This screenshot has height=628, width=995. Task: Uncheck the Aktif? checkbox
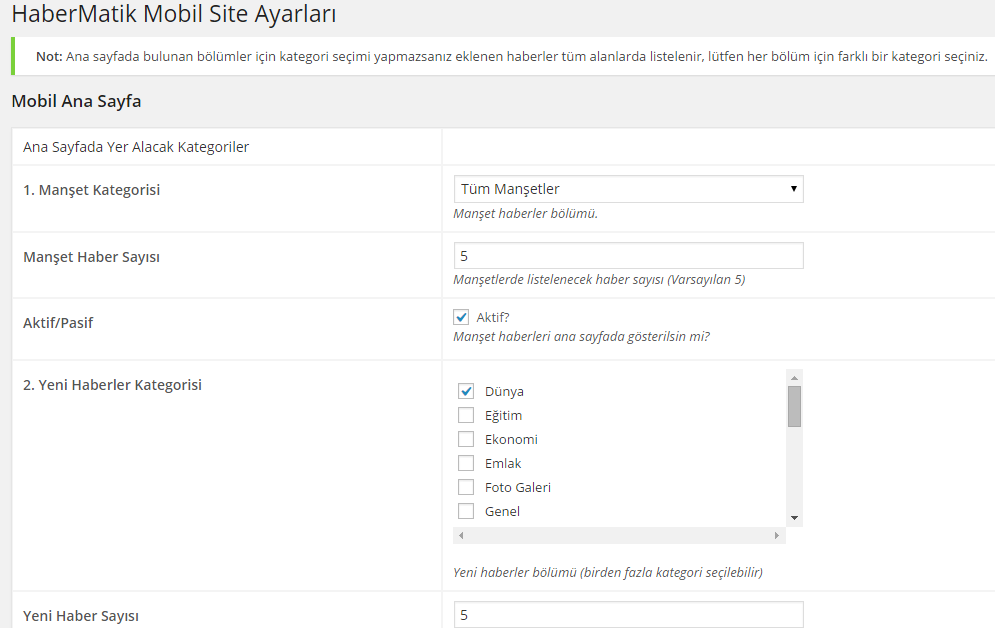pos(461,317)
